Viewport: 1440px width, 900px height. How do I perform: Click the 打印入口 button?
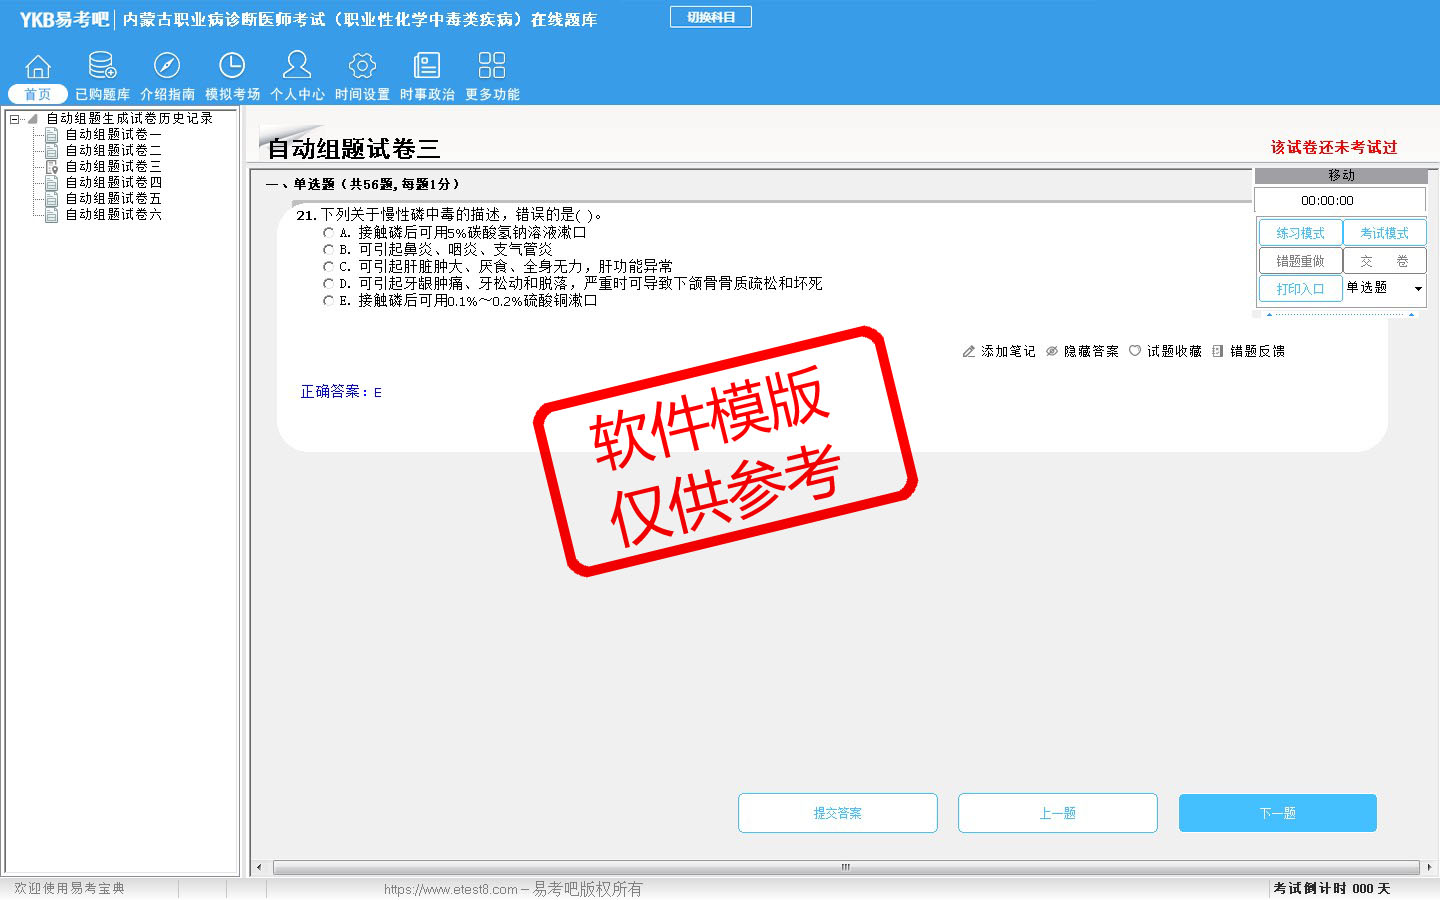coord(1300,289)
